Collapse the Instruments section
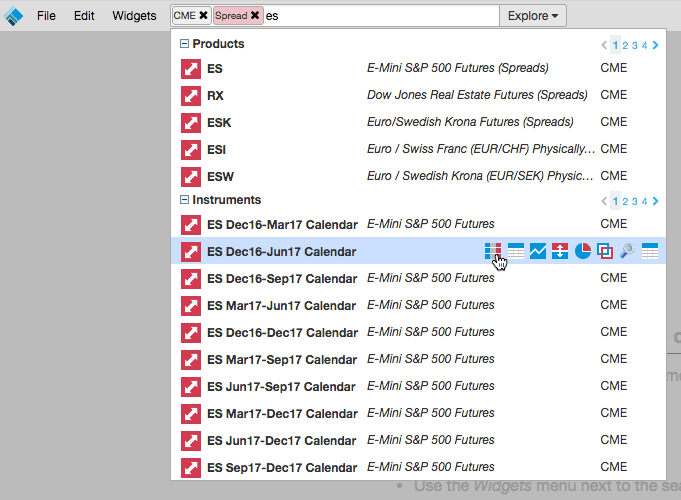 (x=184, y=199)
